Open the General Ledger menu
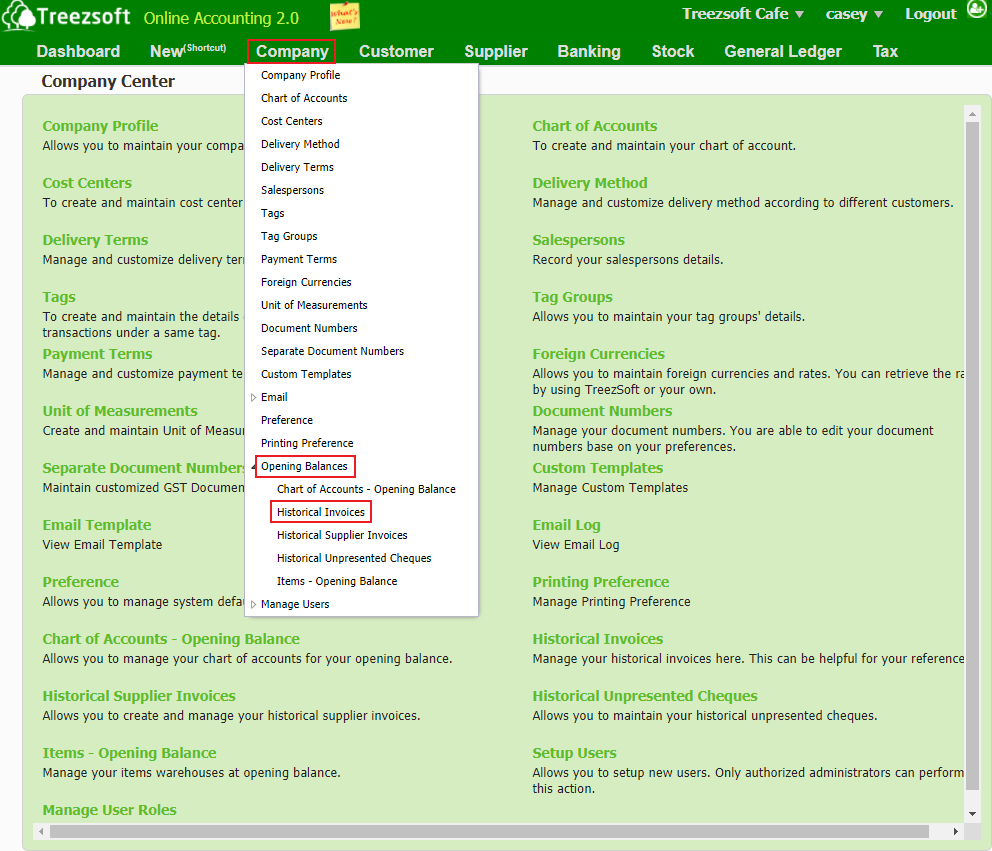 pyautogui.click(x=783, y=51)
